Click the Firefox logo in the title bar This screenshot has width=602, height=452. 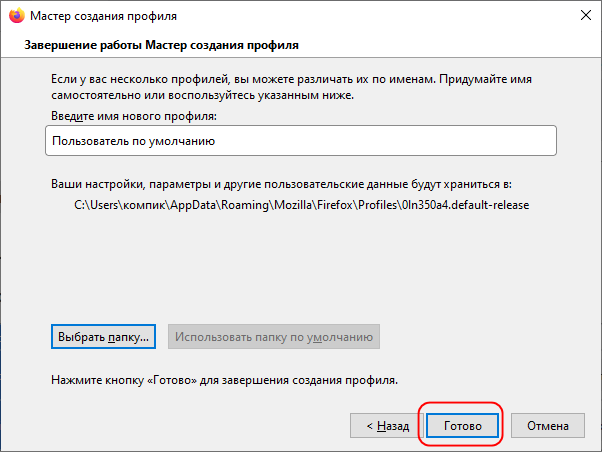click(x=17, y=16)
